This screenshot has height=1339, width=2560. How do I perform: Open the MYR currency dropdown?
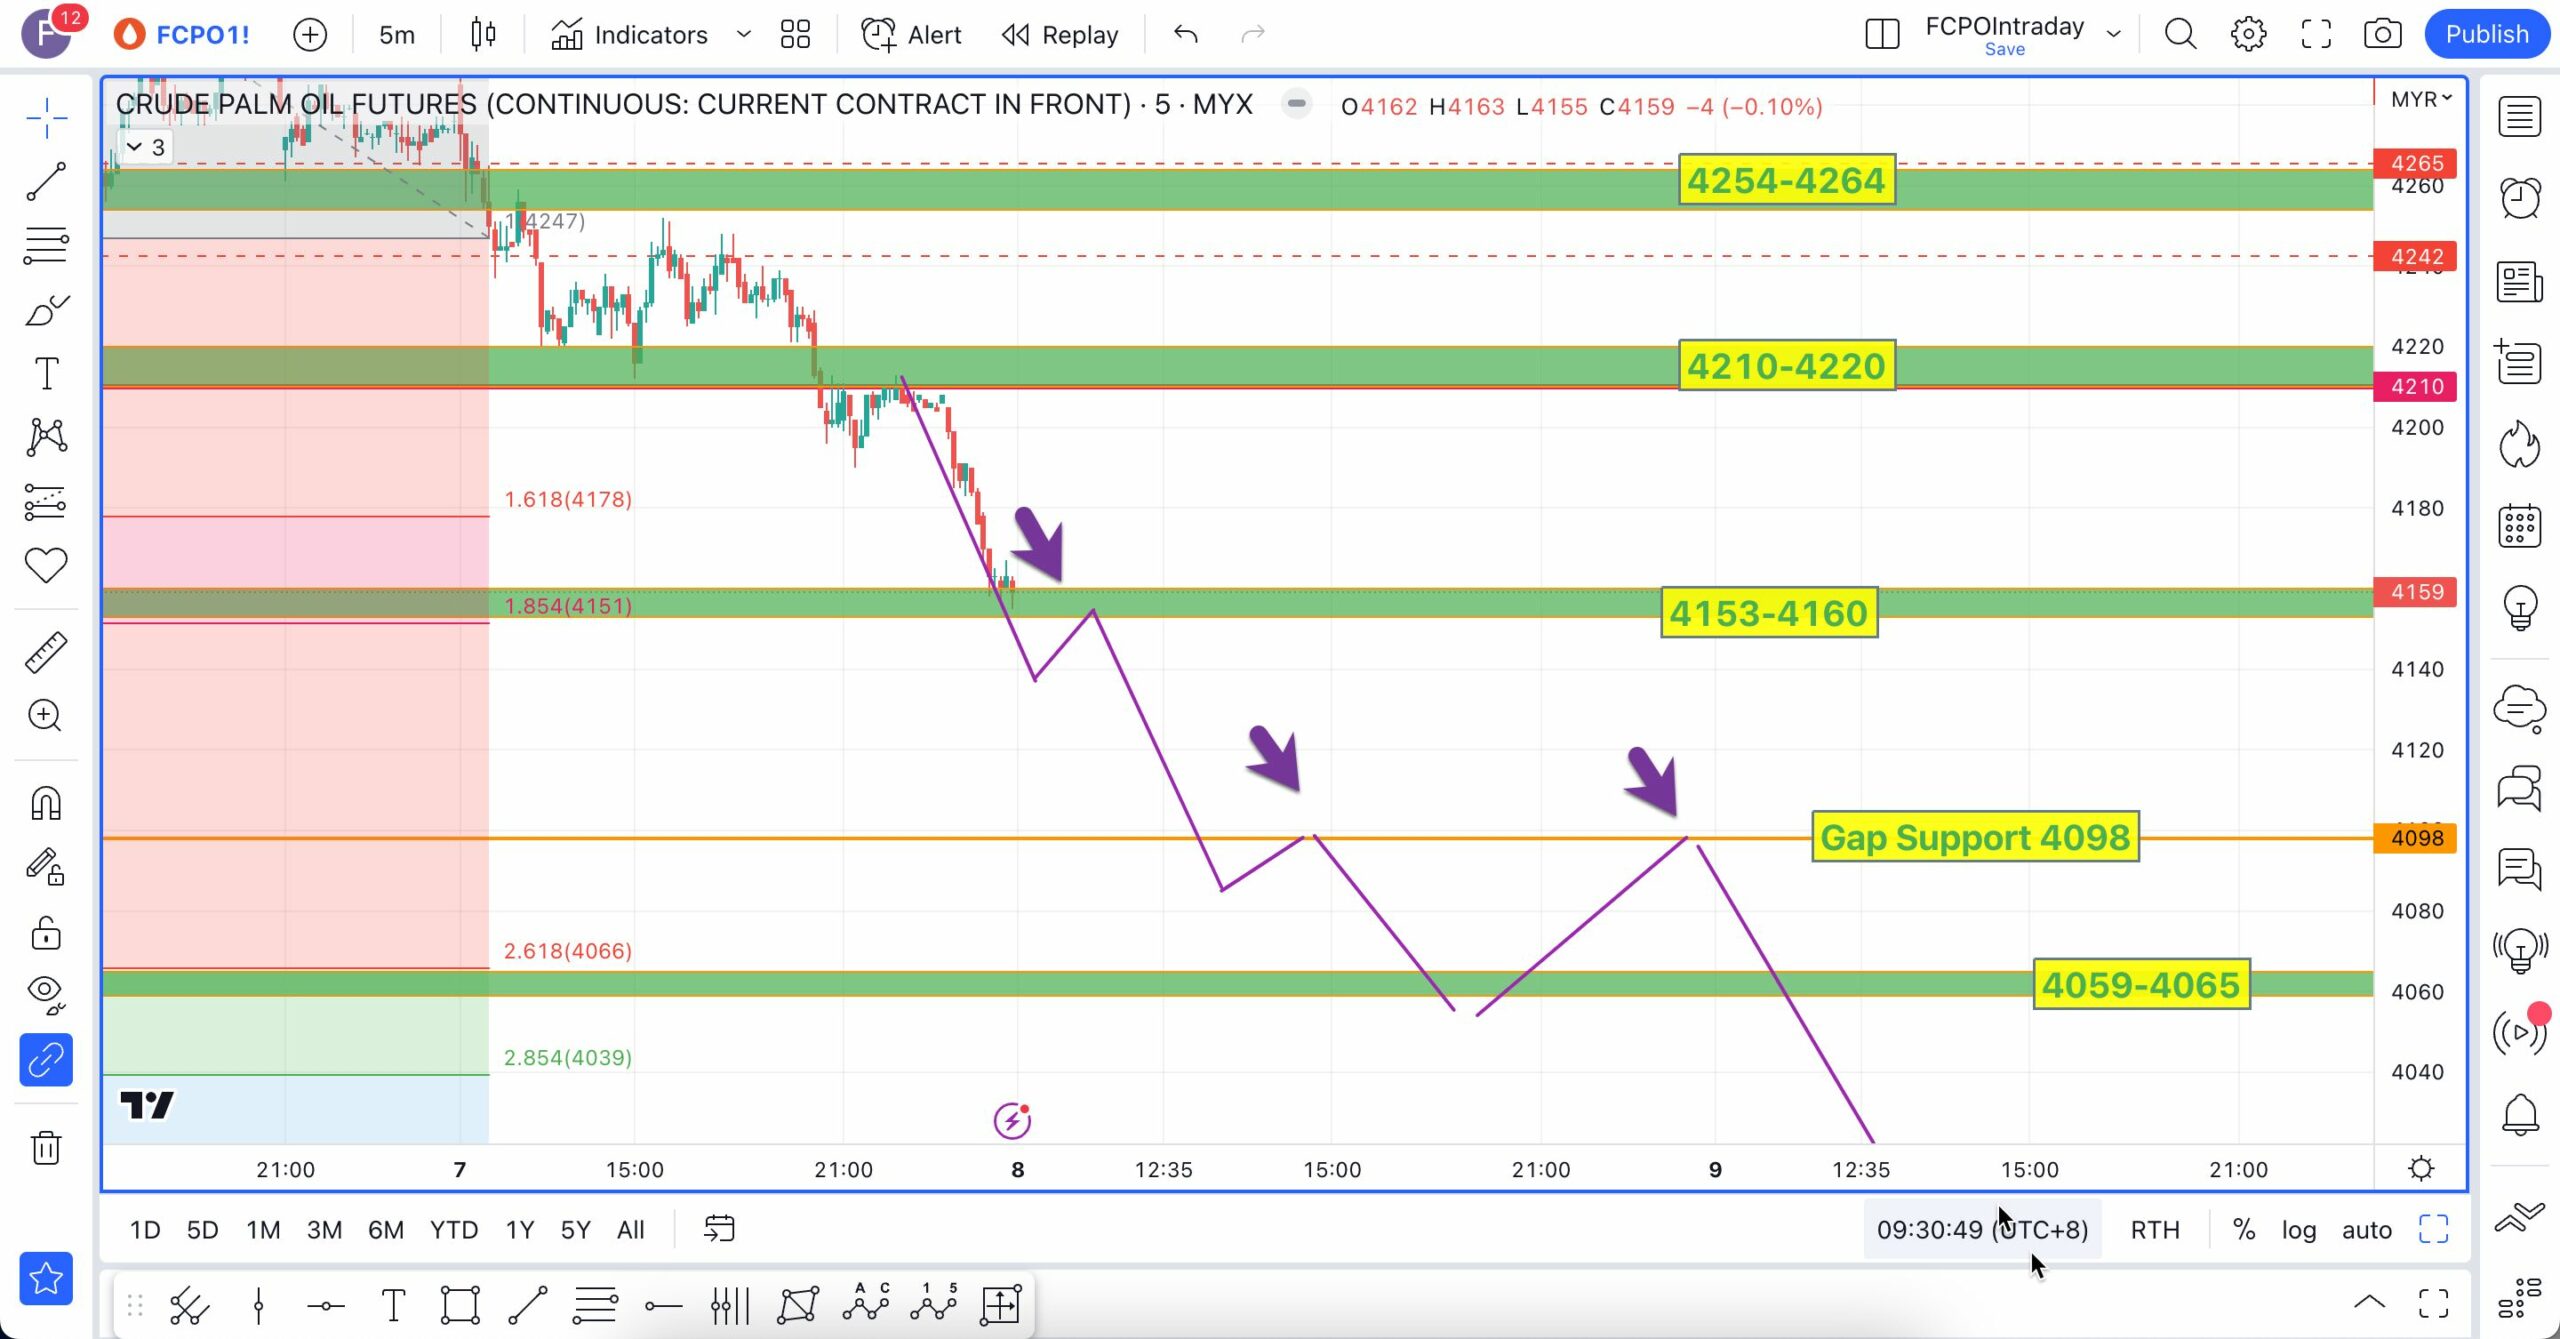click(2420, 99)
